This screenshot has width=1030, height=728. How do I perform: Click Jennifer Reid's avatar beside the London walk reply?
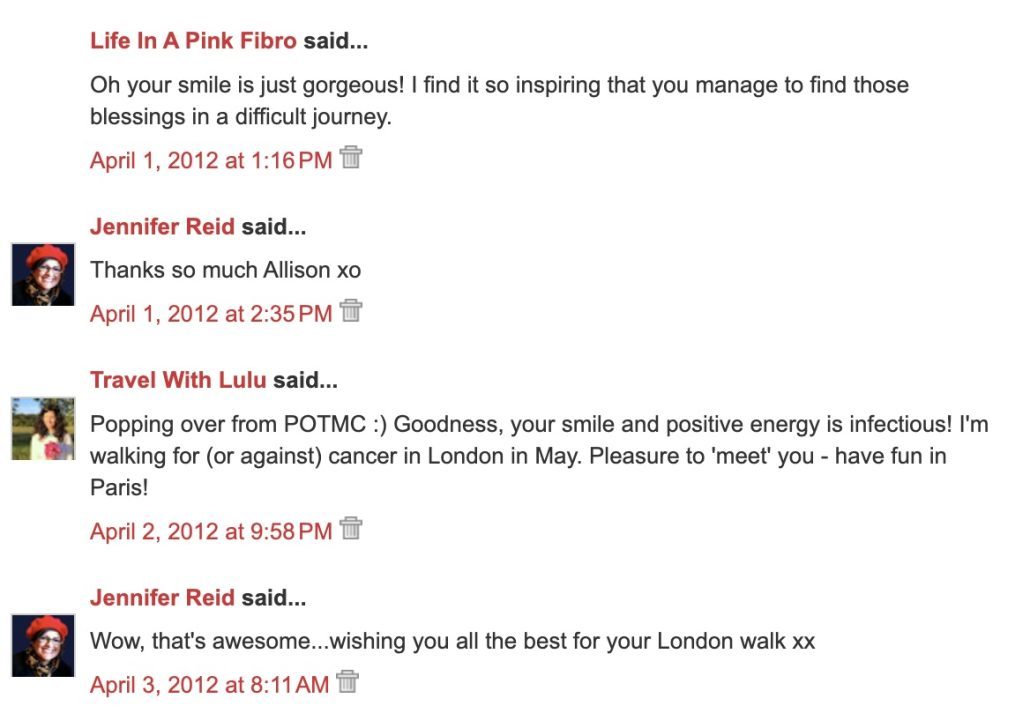click(43, 645)
